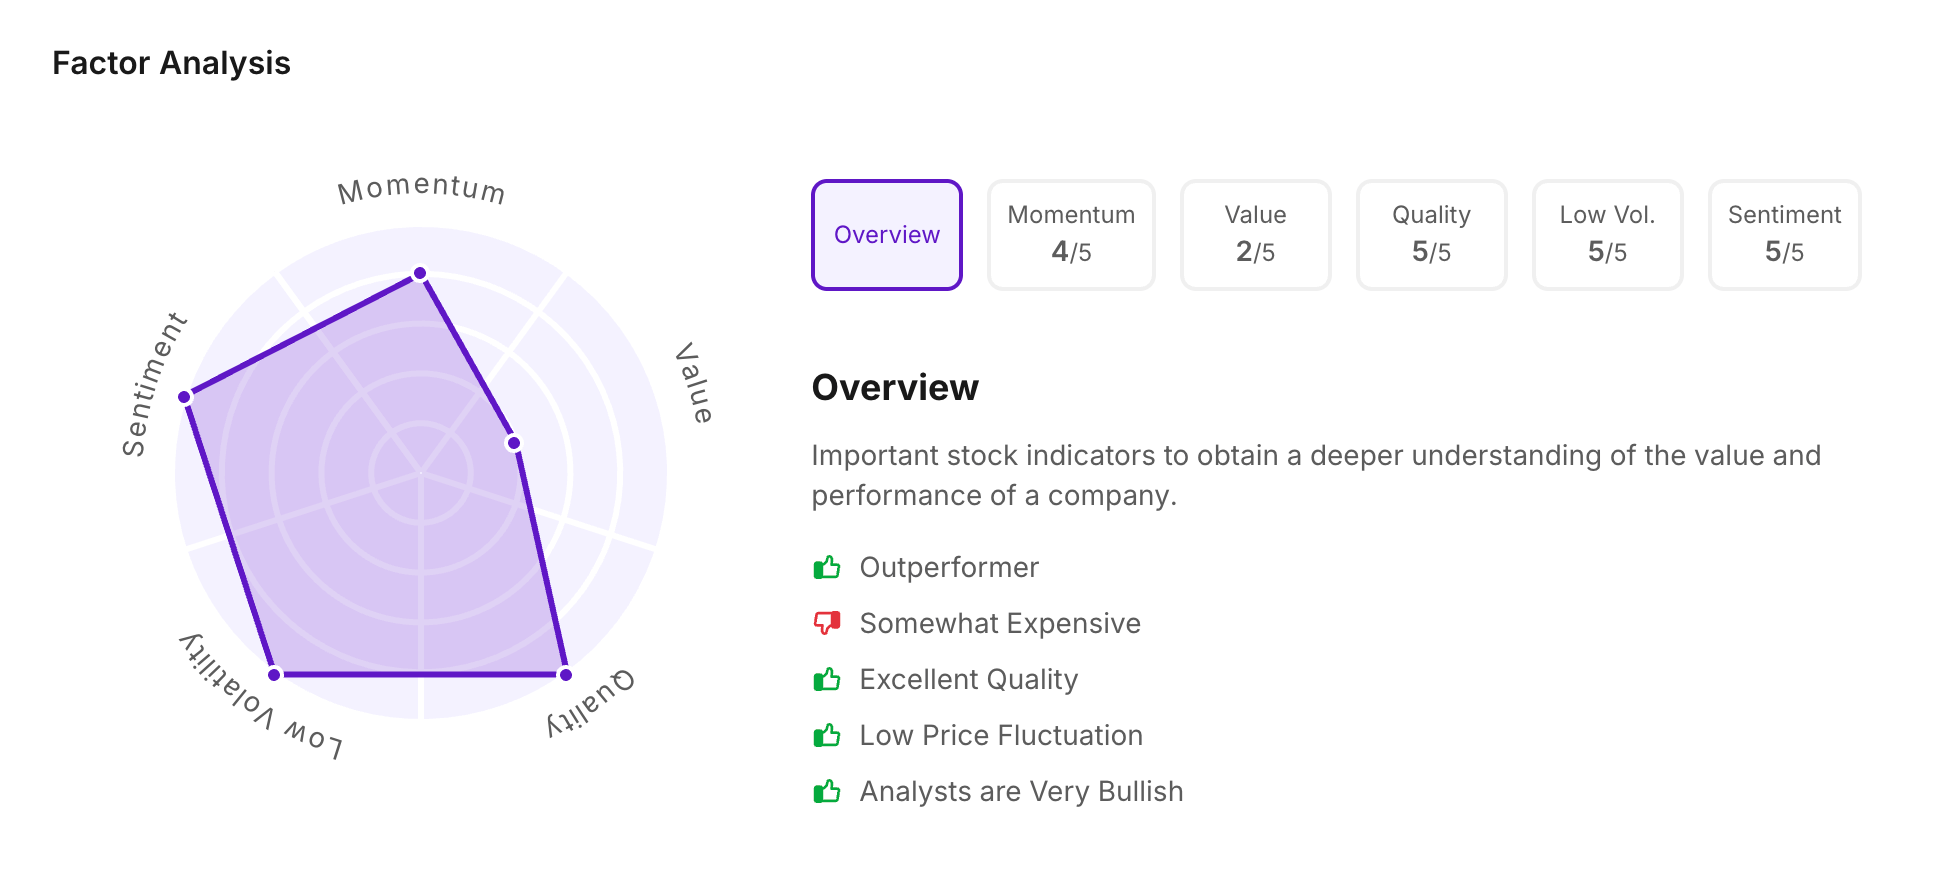Click the Analysts are Very Bullish text
This screenshot has height=880, width=1940.
pyautogui.click(x=1021, y=792)
